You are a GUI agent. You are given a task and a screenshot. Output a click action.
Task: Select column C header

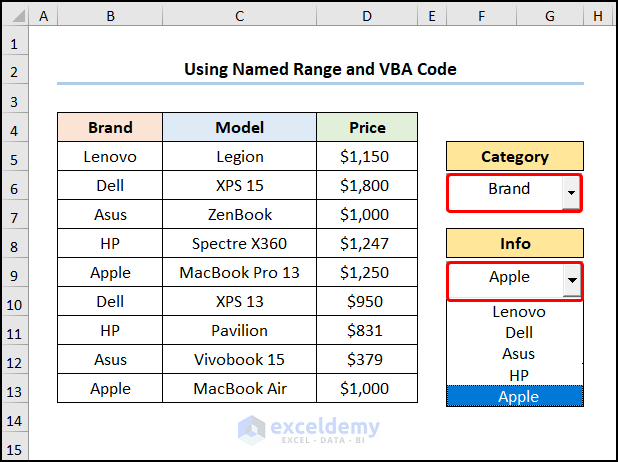tap(240, 16)
